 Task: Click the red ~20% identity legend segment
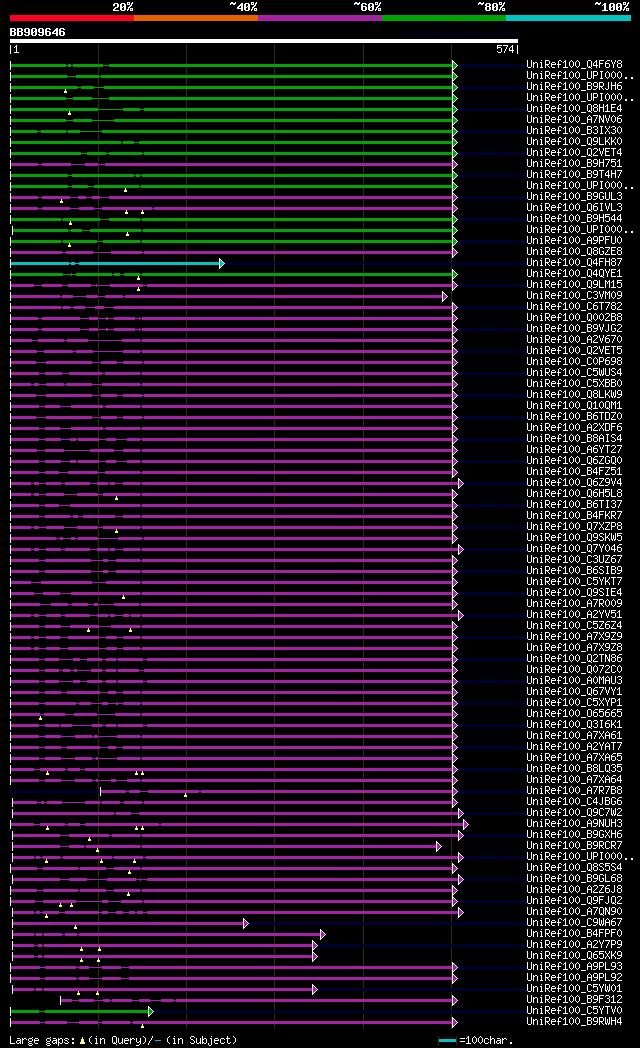pyautogui.click(x=72, y=18)
